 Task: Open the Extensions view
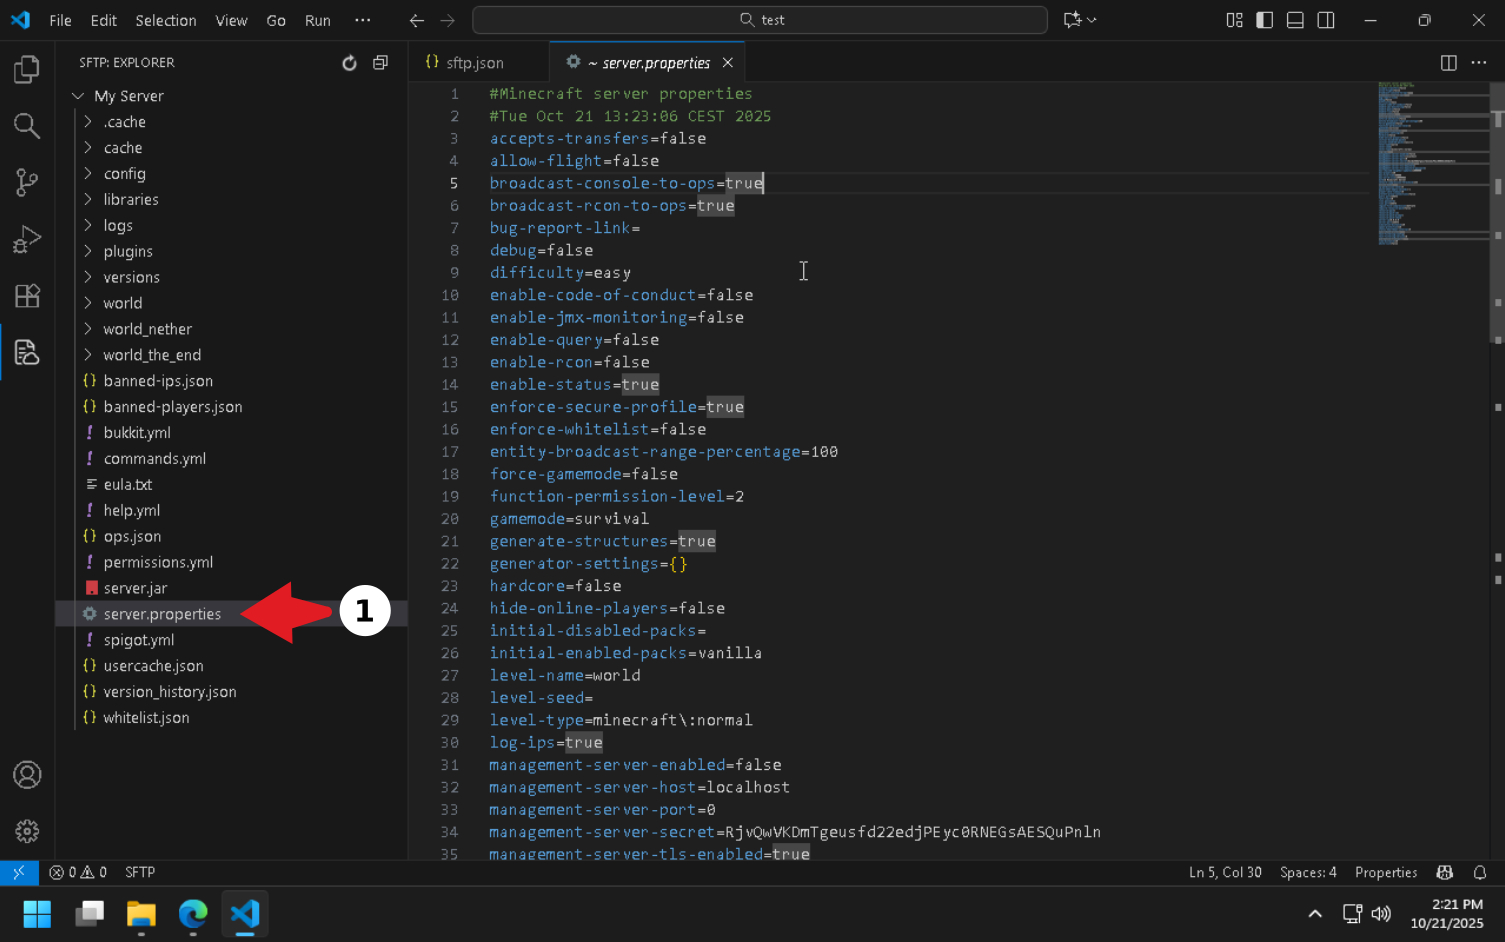coord(27,296)
